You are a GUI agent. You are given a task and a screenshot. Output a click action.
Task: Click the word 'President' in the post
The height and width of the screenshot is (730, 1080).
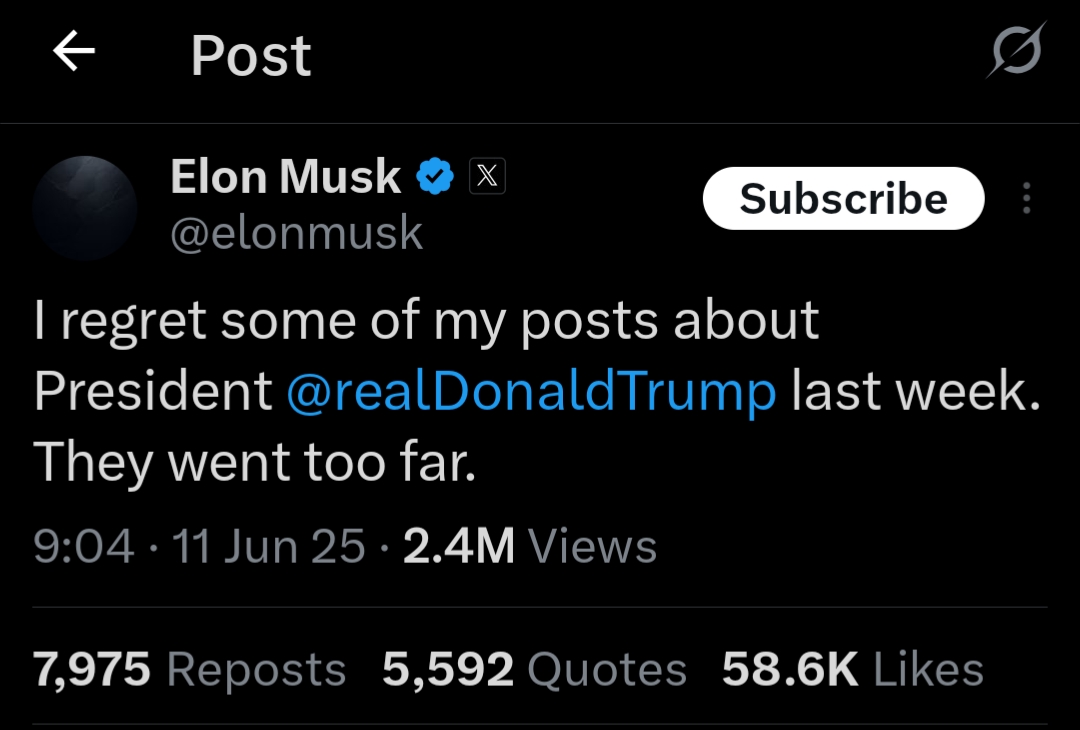click(153, 391)
